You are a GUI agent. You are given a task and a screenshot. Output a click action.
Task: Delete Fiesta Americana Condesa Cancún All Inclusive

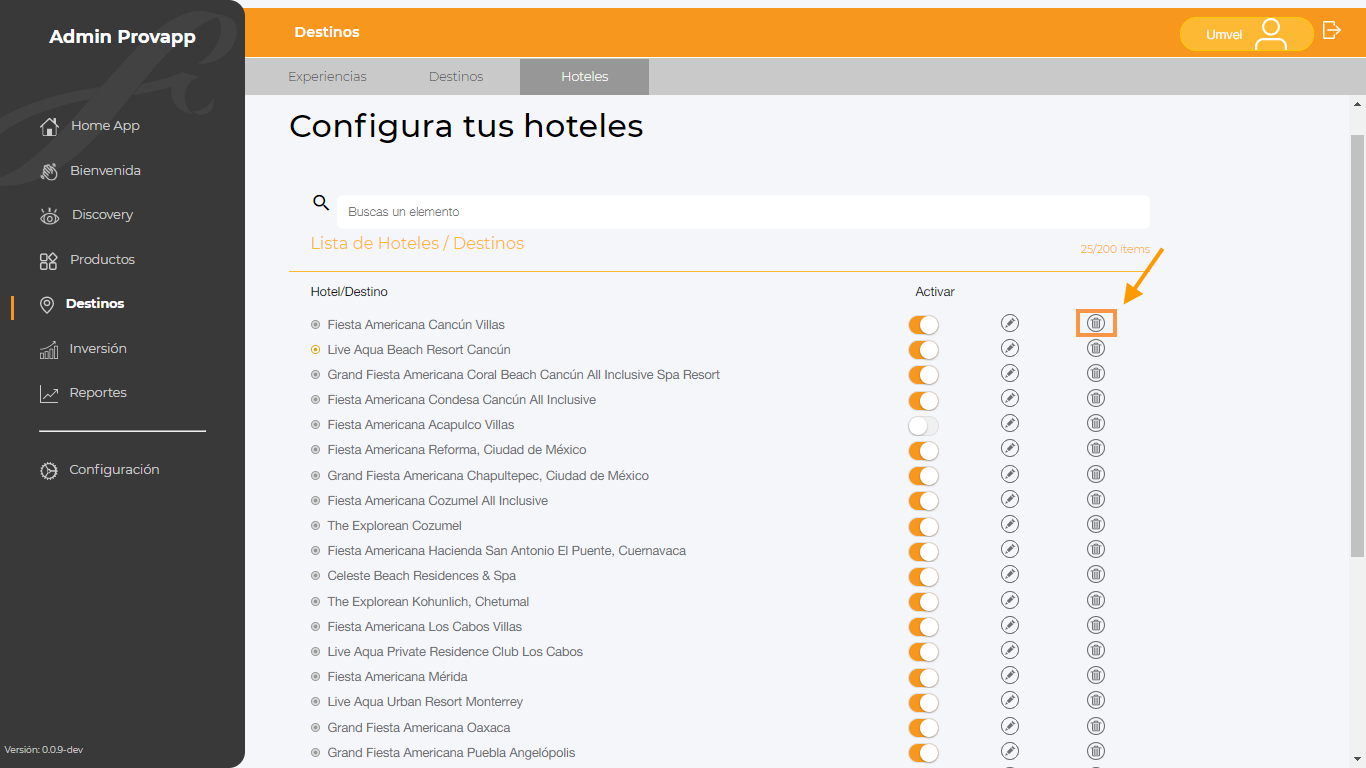(x=1096, y=398)
